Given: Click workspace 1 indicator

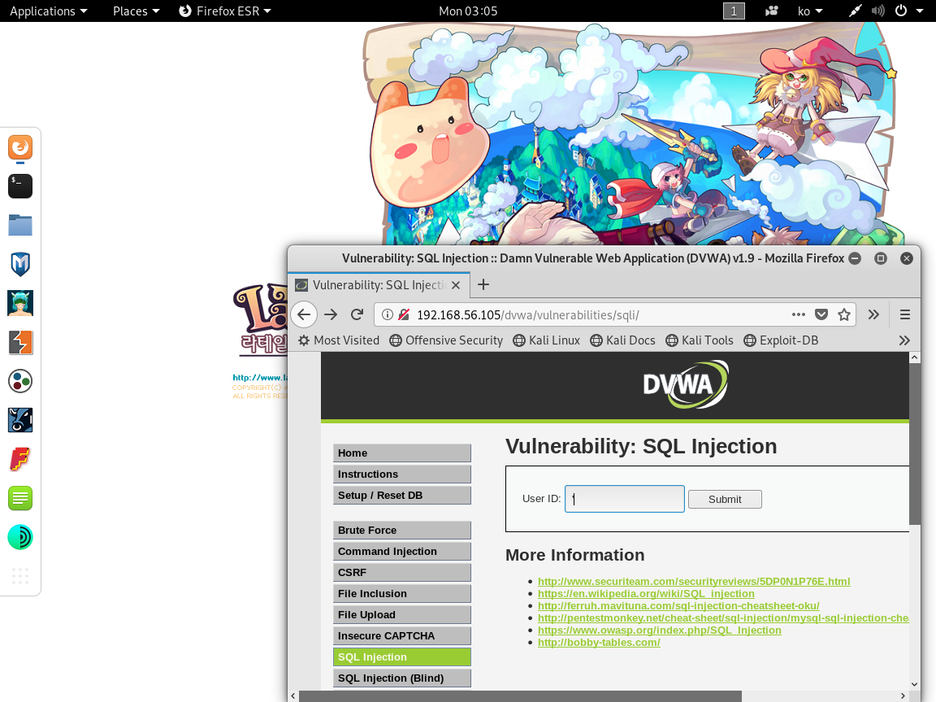Looking at the screenshot, I should (x=734, y=11).
